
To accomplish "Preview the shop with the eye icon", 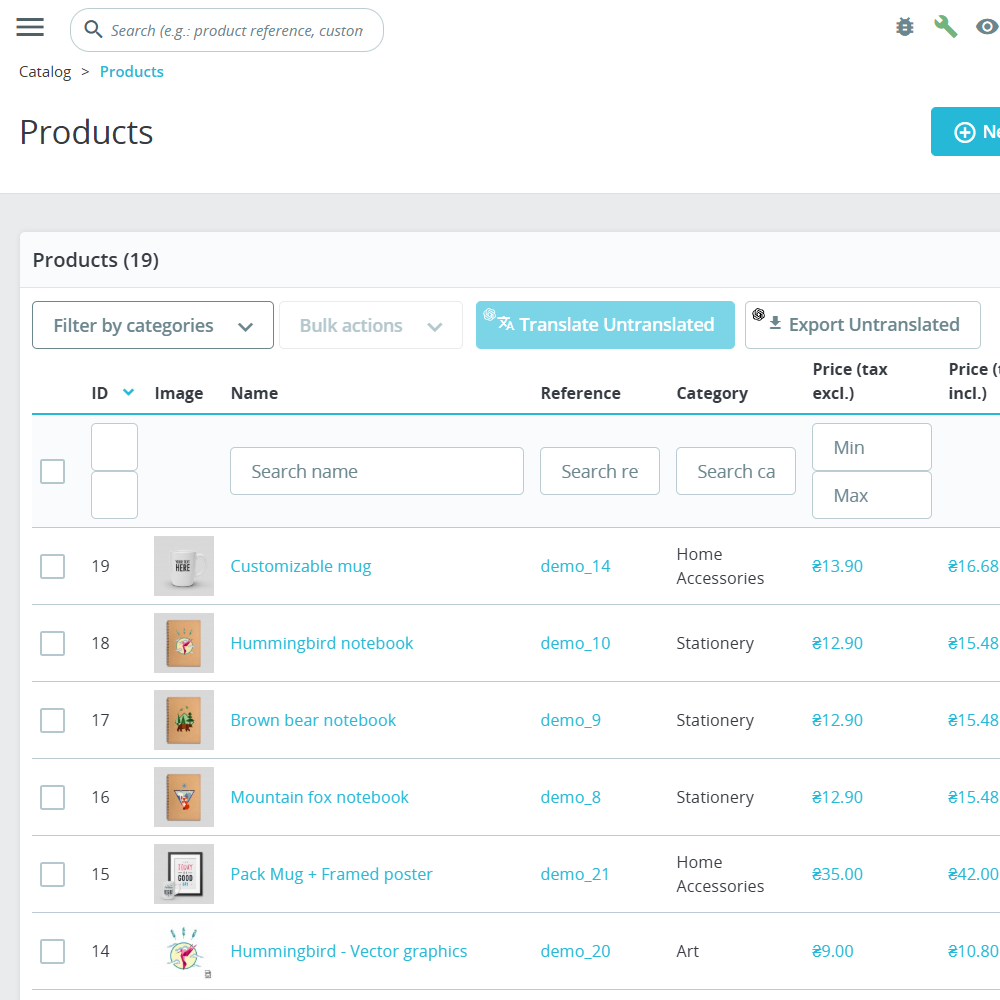I will pyautogui.click(x=987, y=27).
